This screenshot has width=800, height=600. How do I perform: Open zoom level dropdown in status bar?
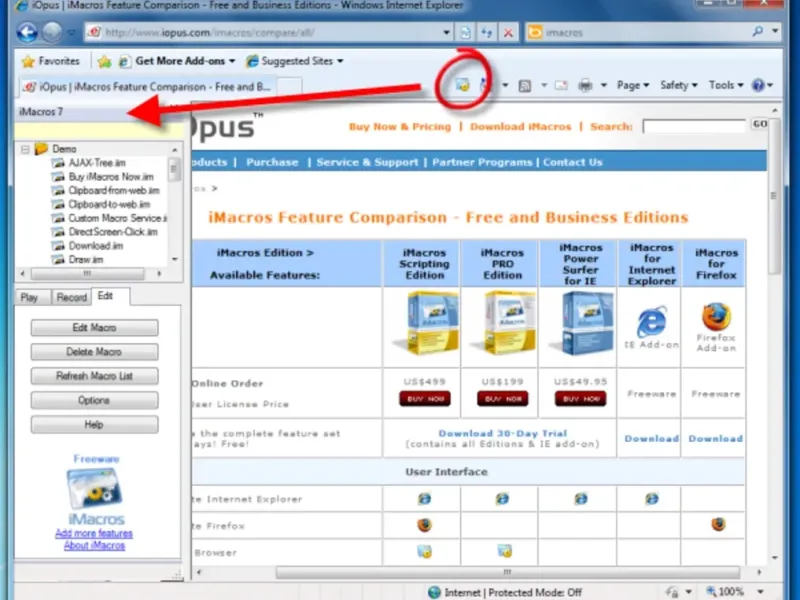760,592
